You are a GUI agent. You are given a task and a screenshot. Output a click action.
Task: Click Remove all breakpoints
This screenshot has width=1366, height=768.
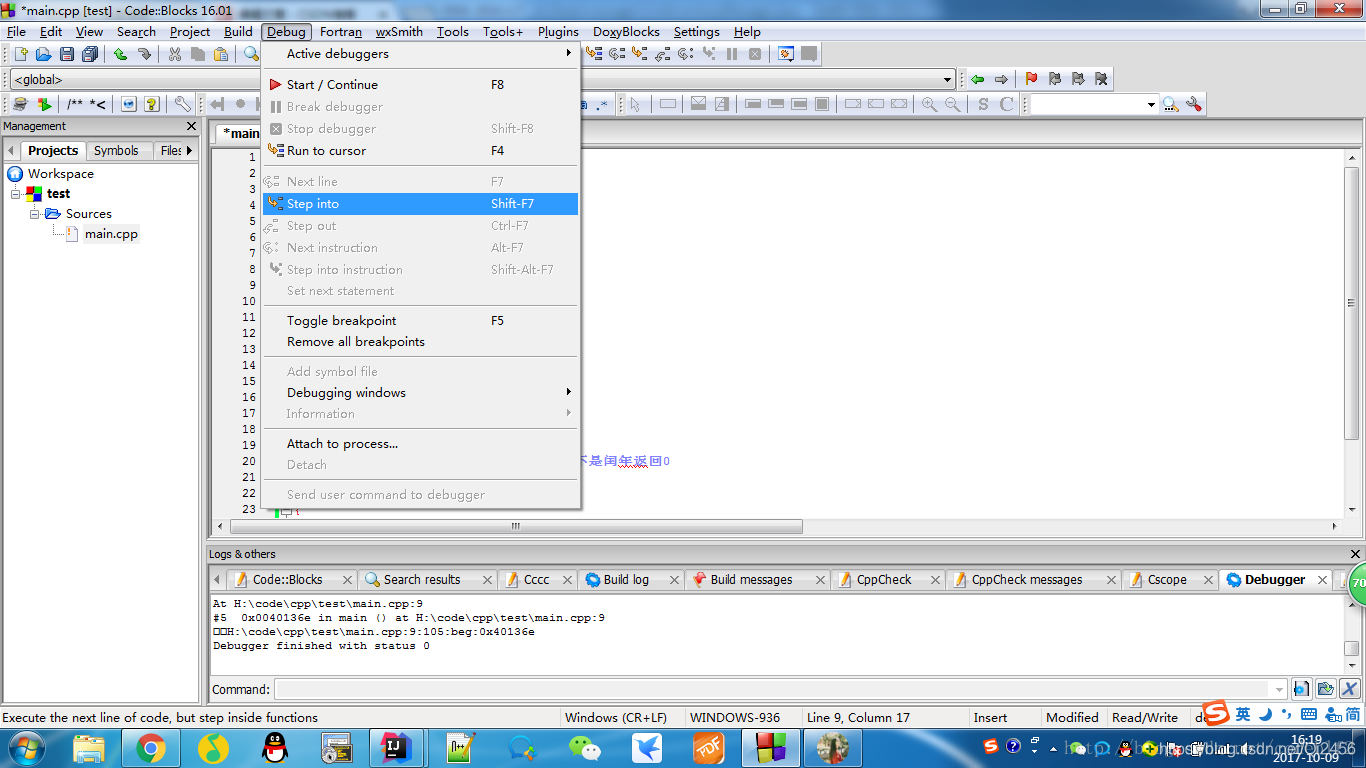(x=420, y=342)
